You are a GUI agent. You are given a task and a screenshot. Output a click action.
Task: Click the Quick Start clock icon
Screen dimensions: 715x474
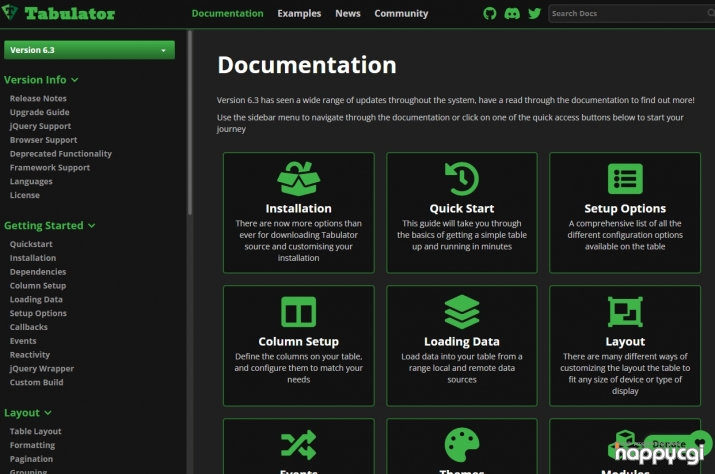(461, 179)
